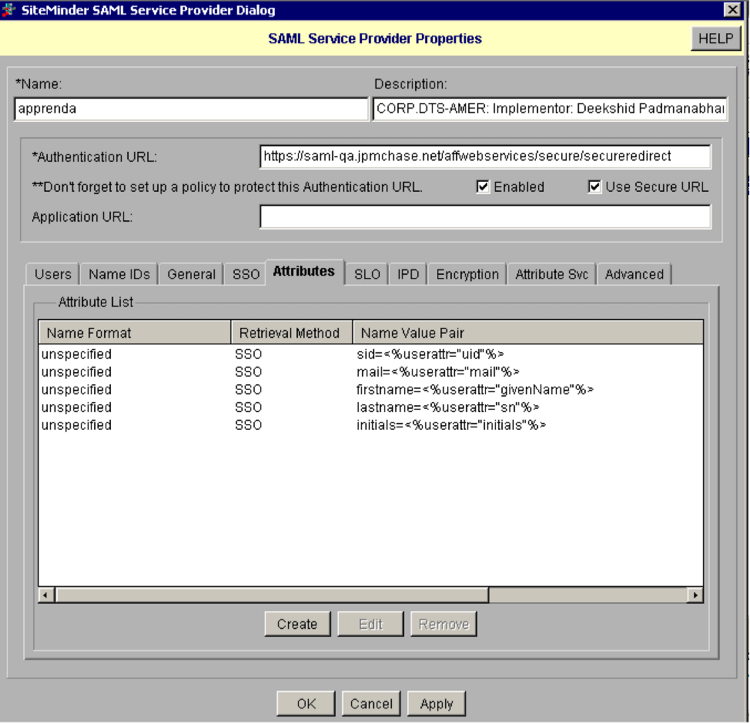Confirm with the OK button
750x724 pixels.
(306, 703)
